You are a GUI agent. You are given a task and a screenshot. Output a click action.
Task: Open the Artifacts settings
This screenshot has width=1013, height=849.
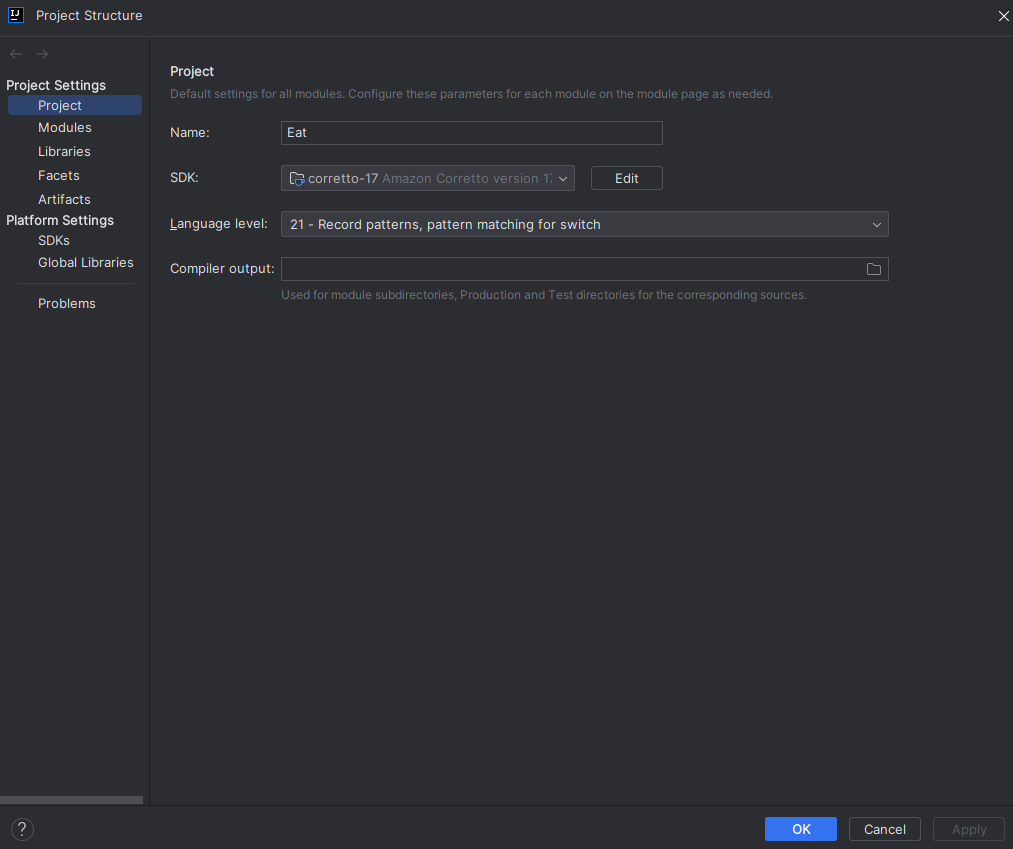point(64,199)
